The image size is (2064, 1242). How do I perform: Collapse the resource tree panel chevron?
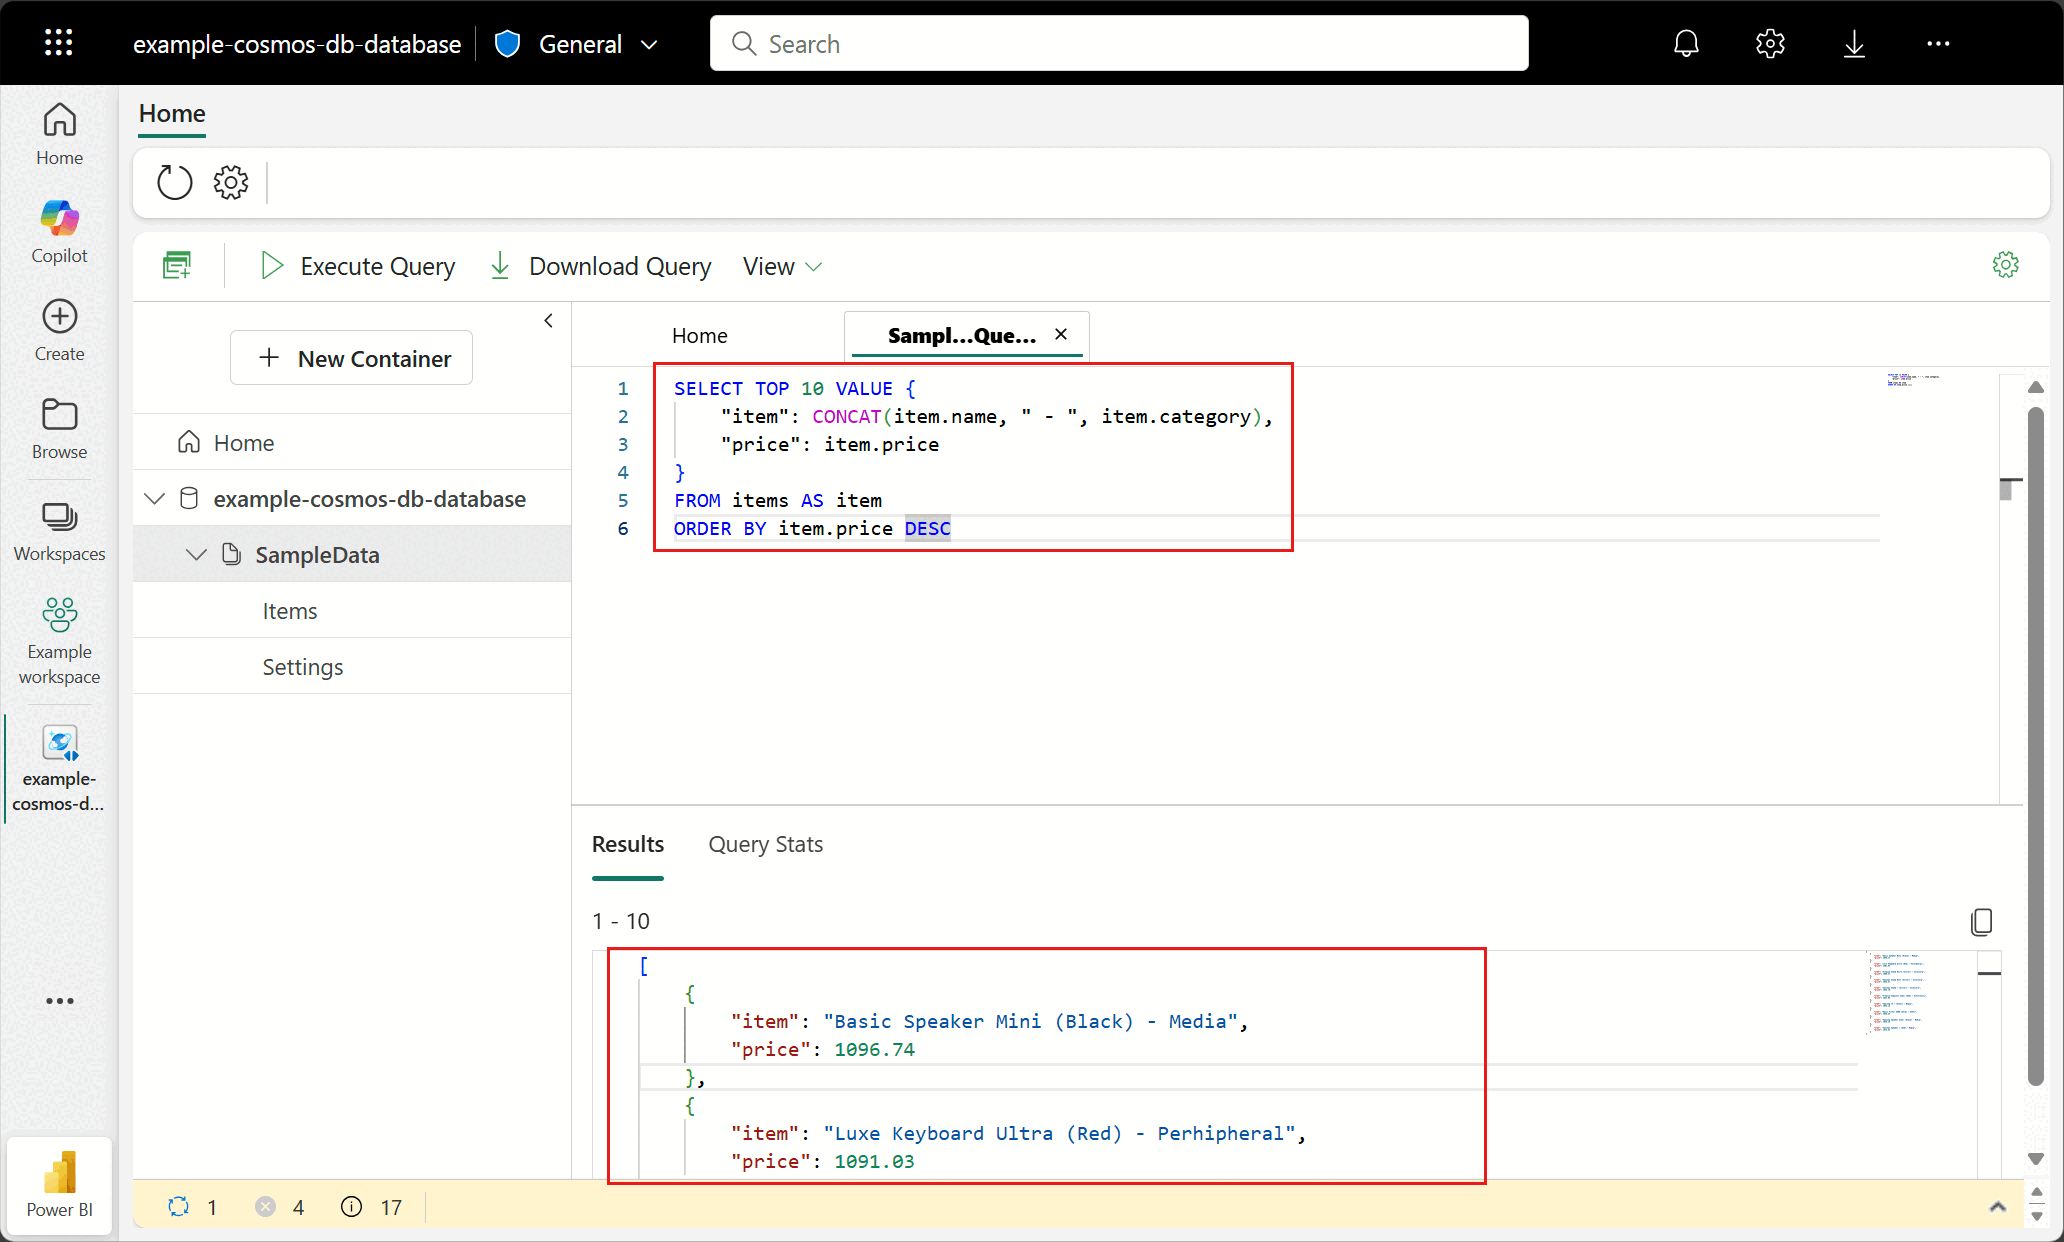(548, 321)
